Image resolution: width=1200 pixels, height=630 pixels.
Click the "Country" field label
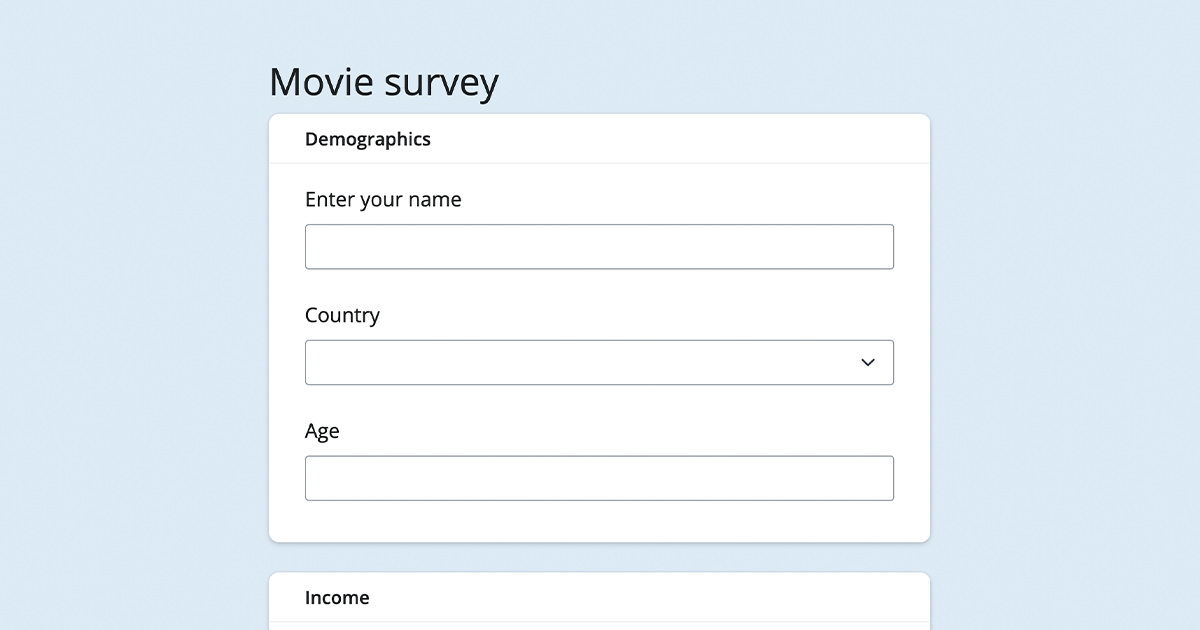click(x=342, y=316)
